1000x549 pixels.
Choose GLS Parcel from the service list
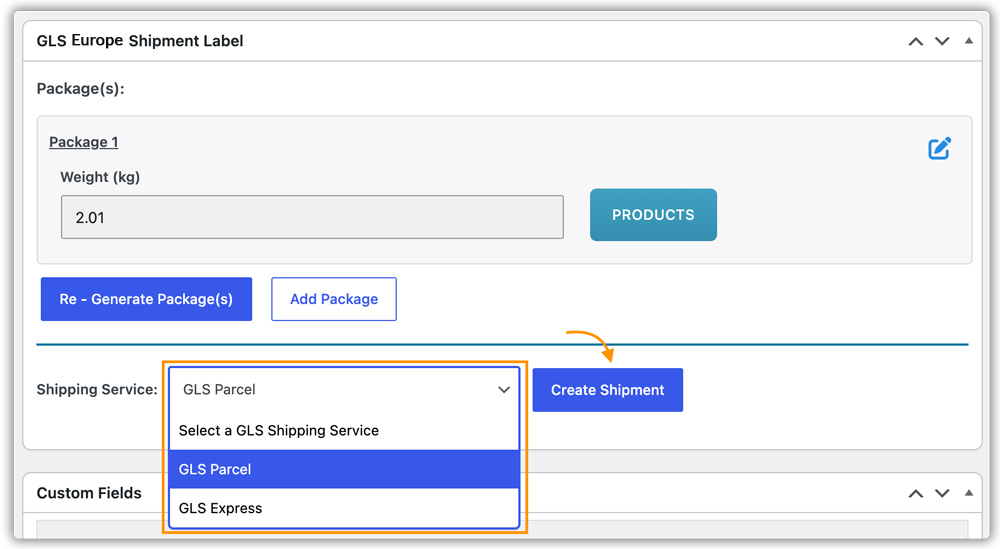[x=344, y=469]
